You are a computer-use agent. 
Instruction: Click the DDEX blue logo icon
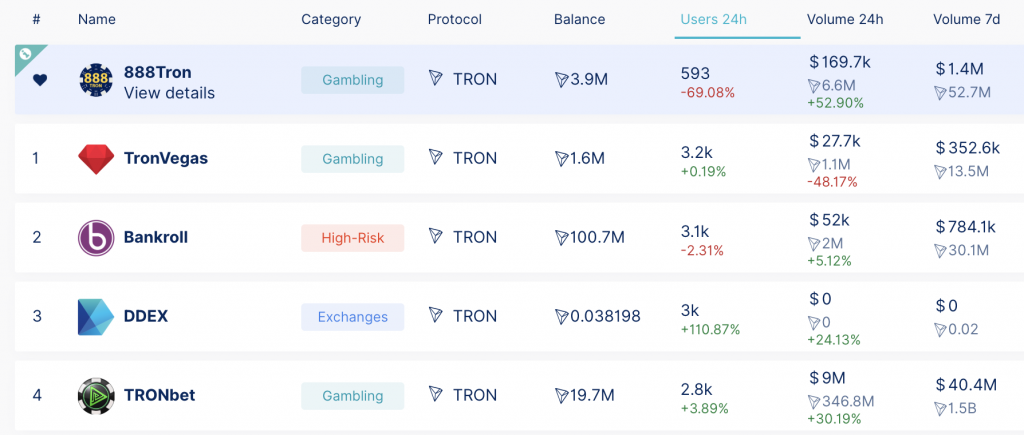pos(96,316)
